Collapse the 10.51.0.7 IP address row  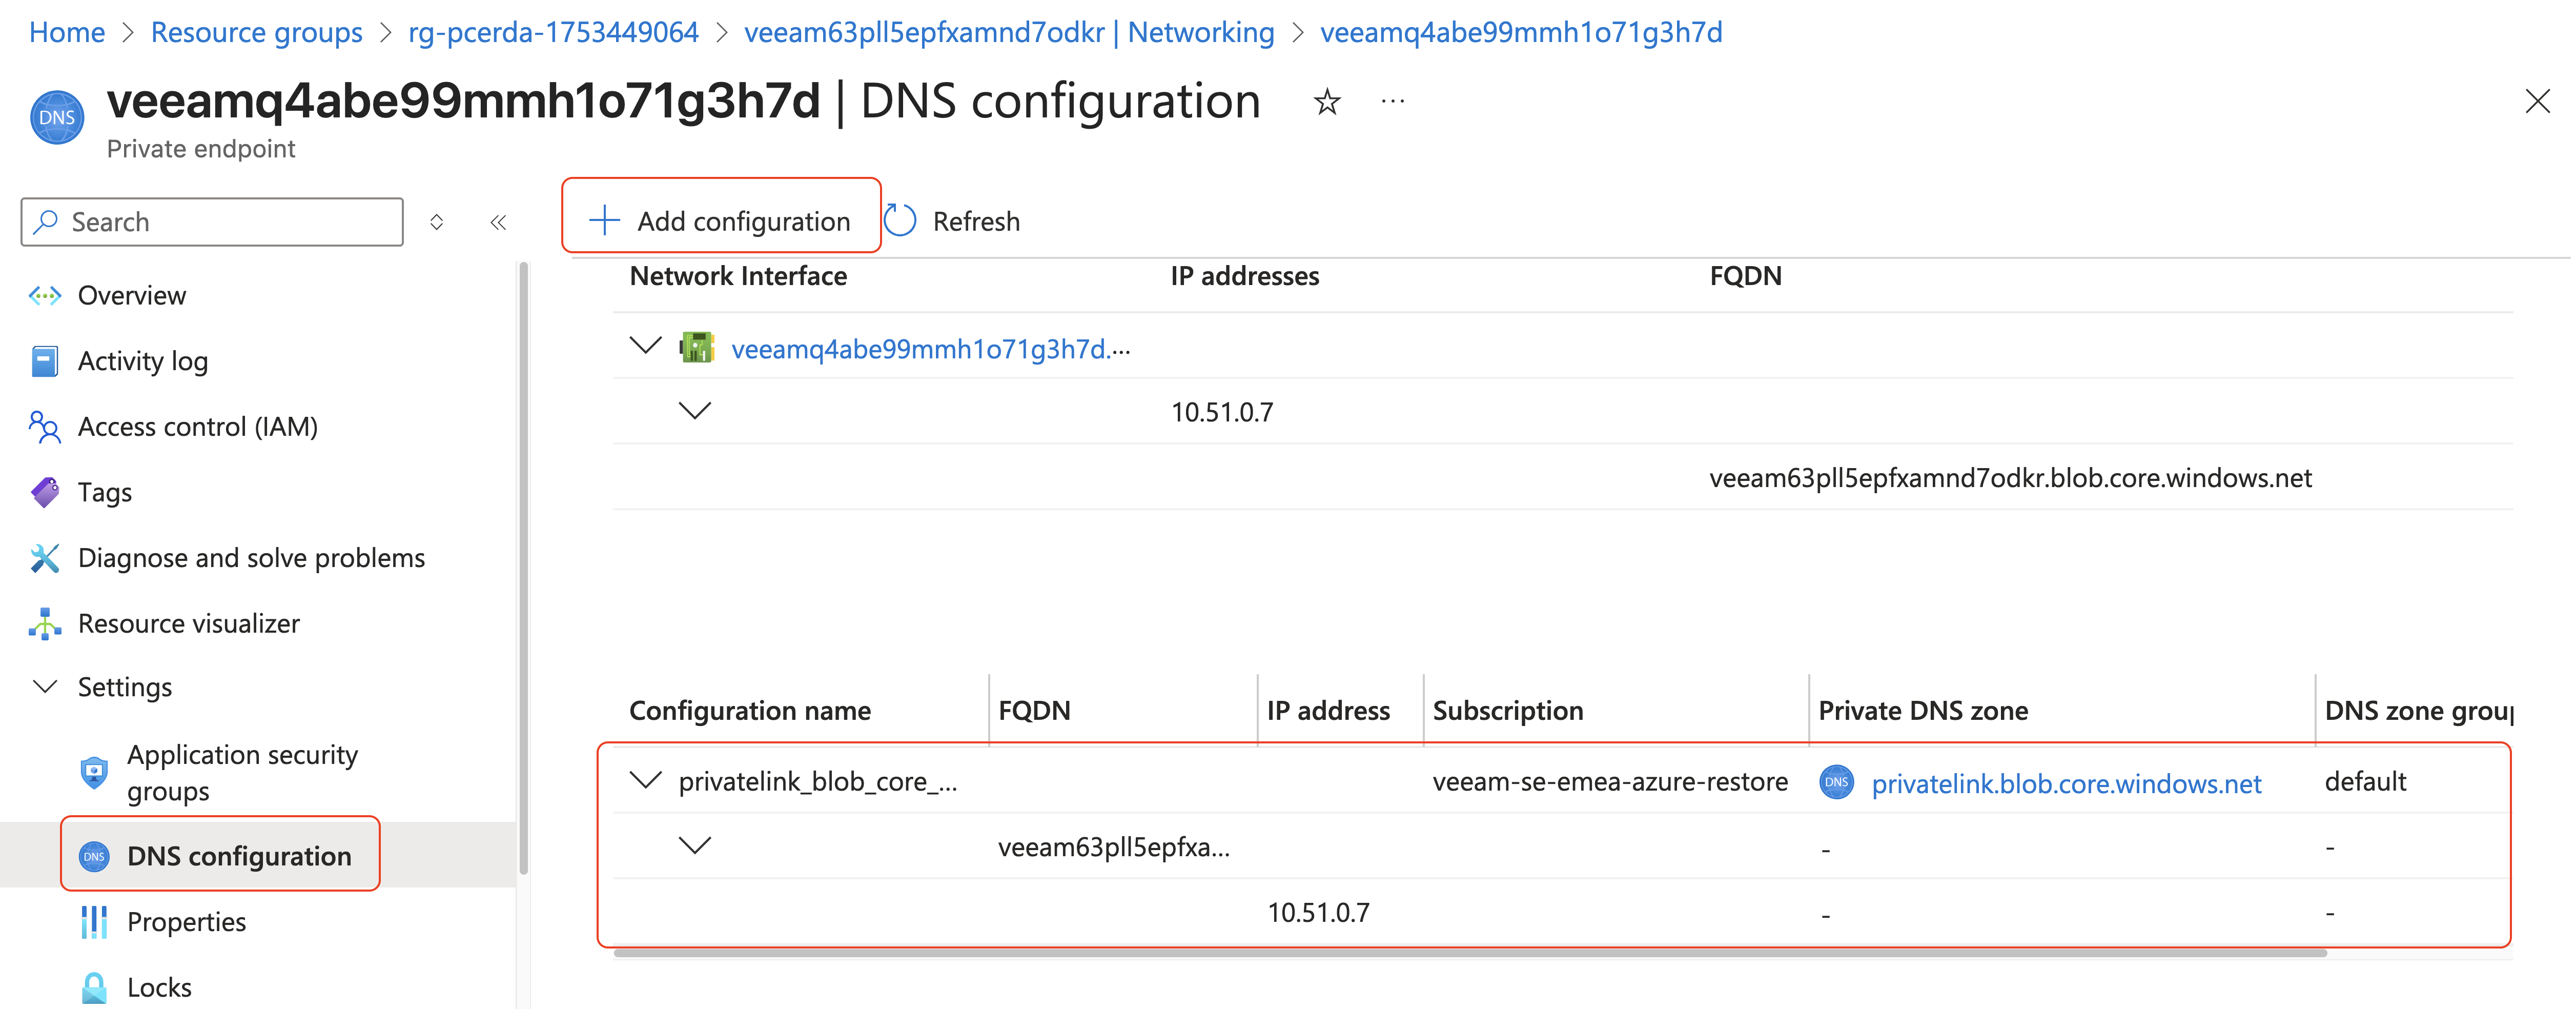tap(695, 411)
